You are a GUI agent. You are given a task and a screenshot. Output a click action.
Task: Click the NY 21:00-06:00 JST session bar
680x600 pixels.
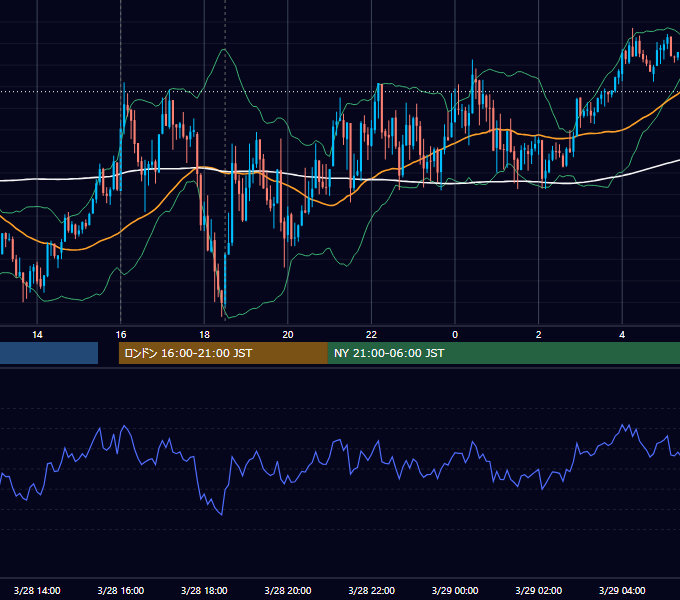click(x=503, y=353)
